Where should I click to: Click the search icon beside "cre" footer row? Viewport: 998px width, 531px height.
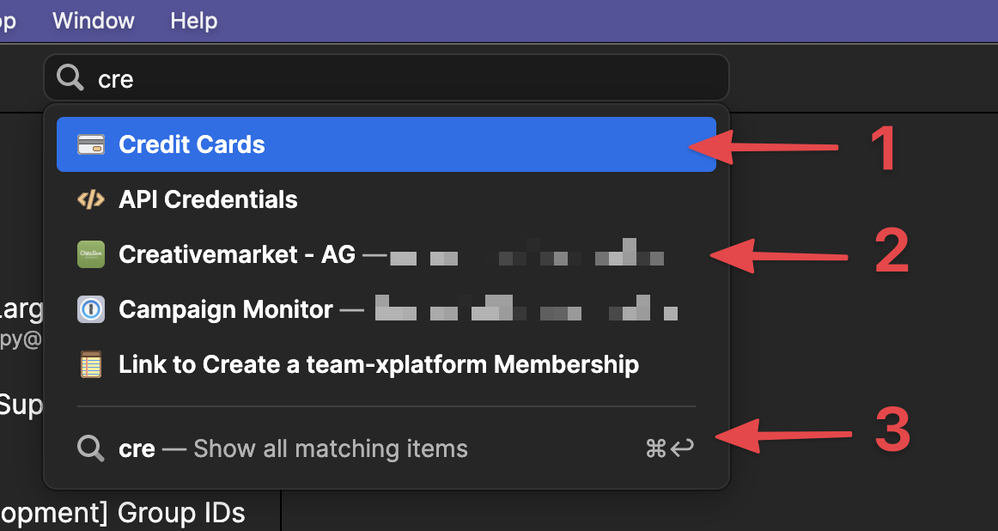pyautogui.click(x=91, y=448)
